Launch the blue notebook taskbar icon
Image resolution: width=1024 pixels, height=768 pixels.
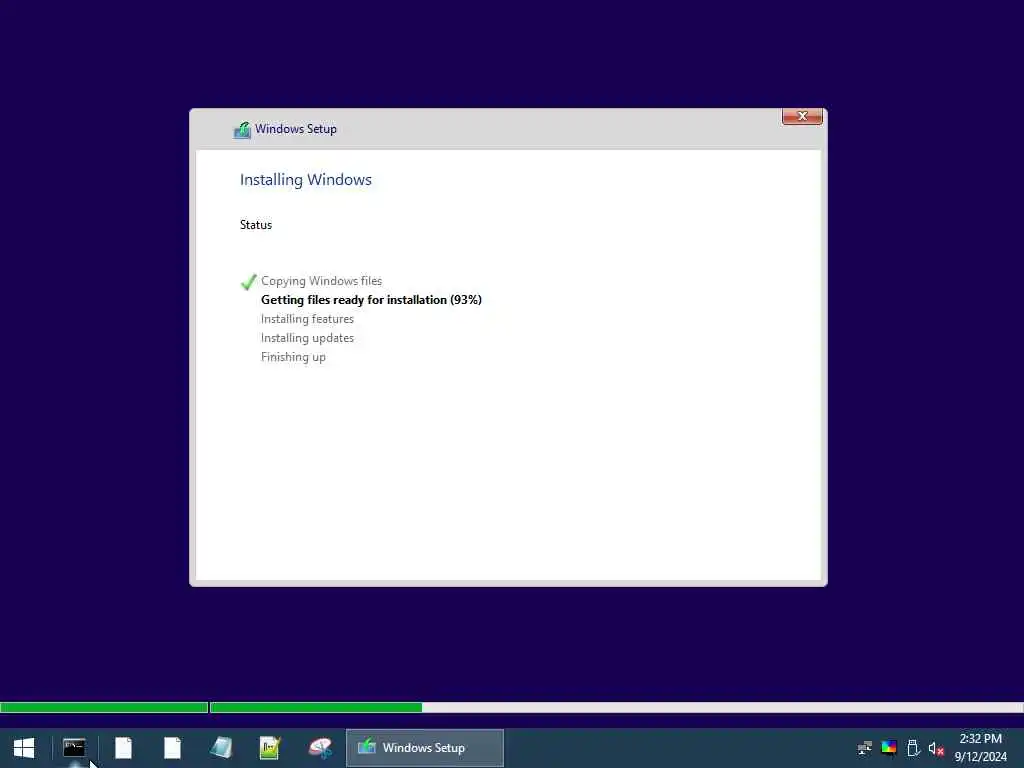tap(221, 748)
